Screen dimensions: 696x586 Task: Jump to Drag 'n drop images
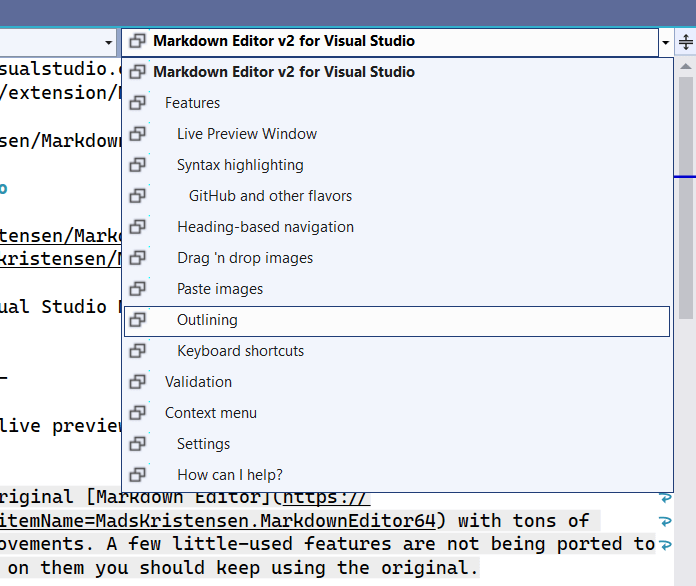[x=397, y=258]
